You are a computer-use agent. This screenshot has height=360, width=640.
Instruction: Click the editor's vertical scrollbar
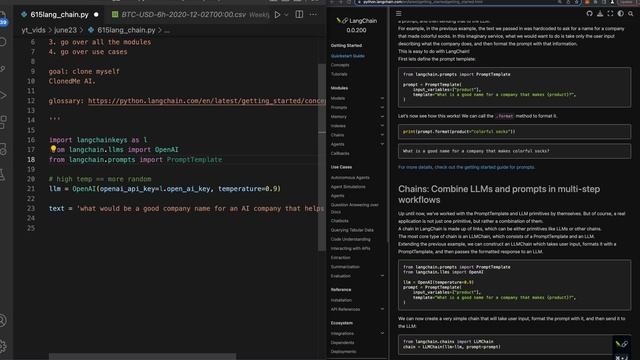322,157
